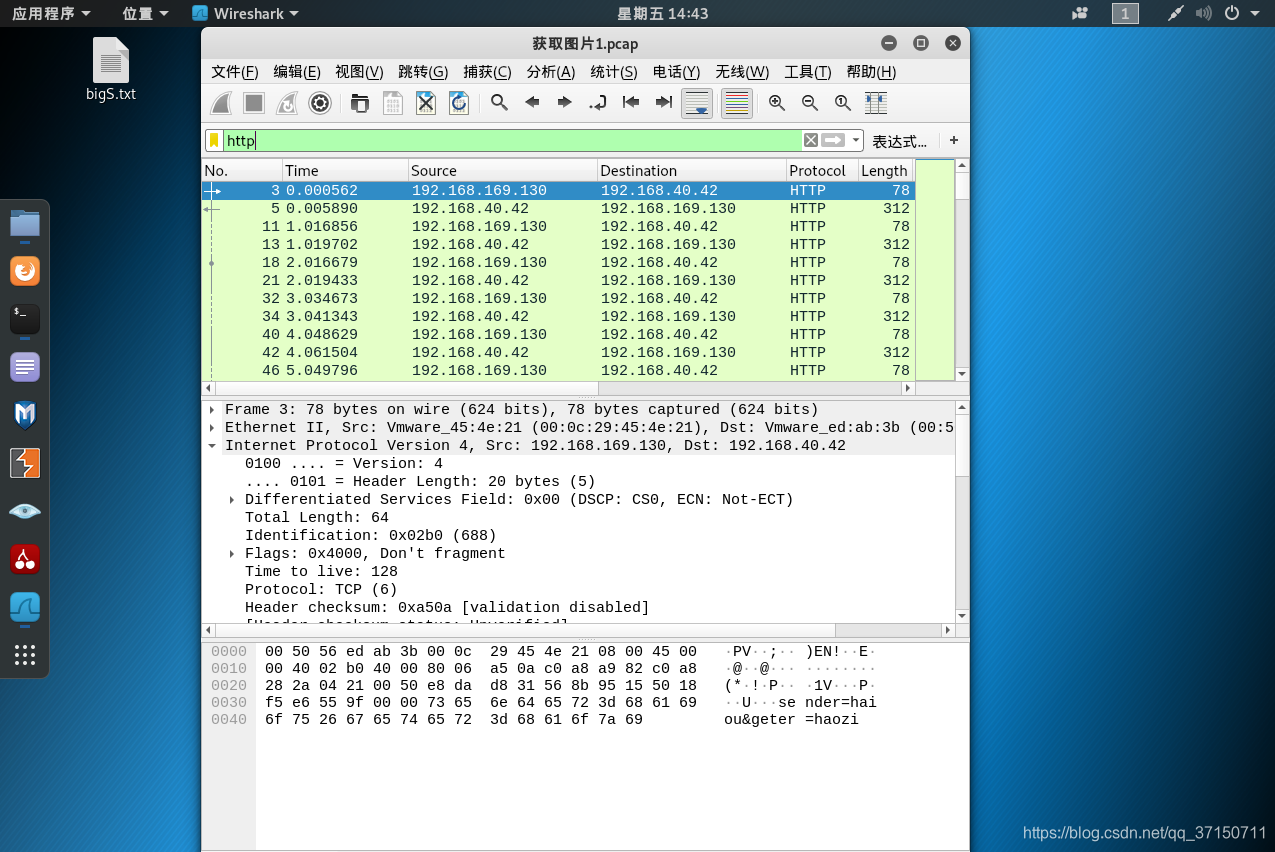Image resolution: width=1275 pixels, height=852 pixels.
Task: Sort packets by Protocol column
Action: [822, 171]
